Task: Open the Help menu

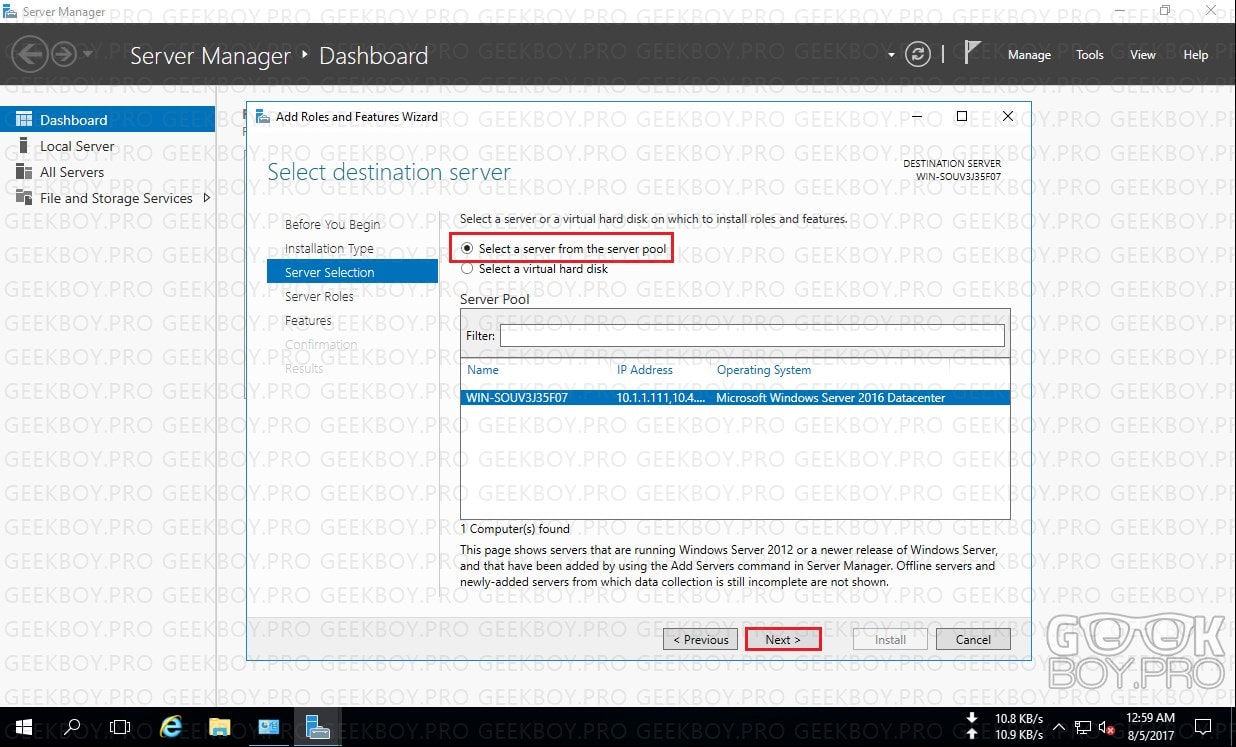Action: (x=1196, y=55)
